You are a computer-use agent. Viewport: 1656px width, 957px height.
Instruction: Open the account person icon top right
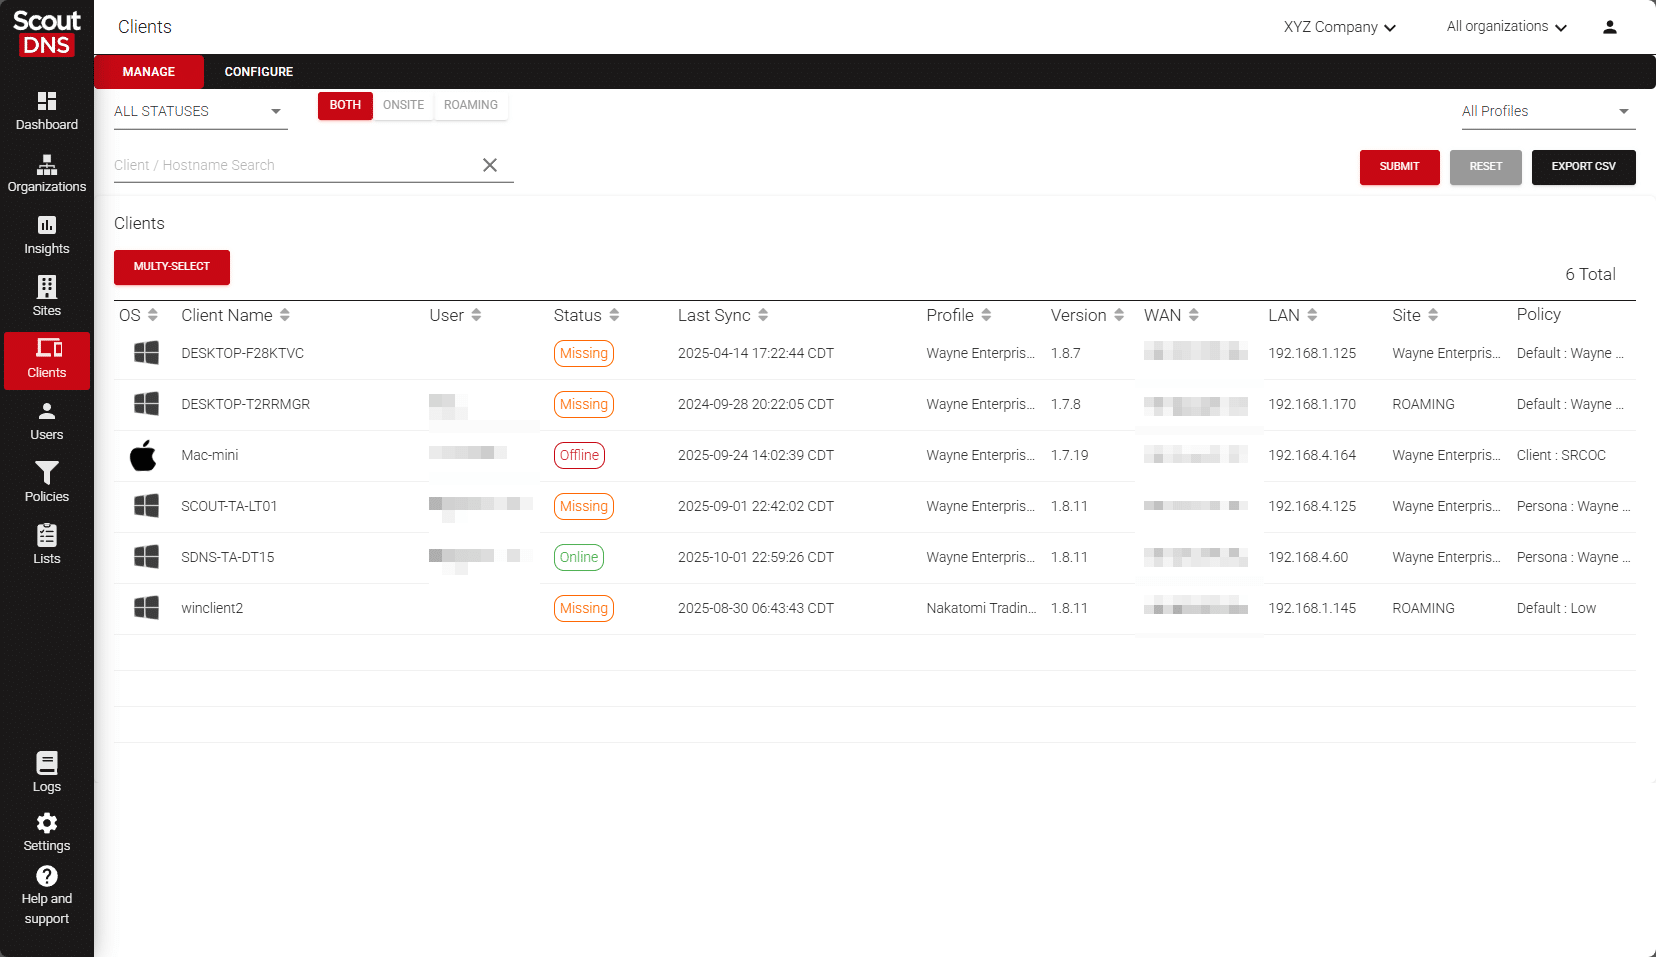[x=1609, y=26]
